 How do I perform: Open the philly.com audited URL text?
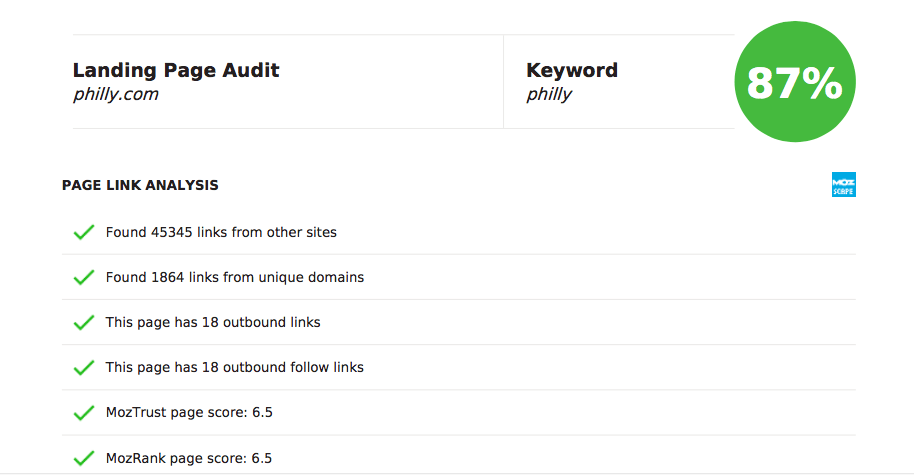click(x=115, y=94)
